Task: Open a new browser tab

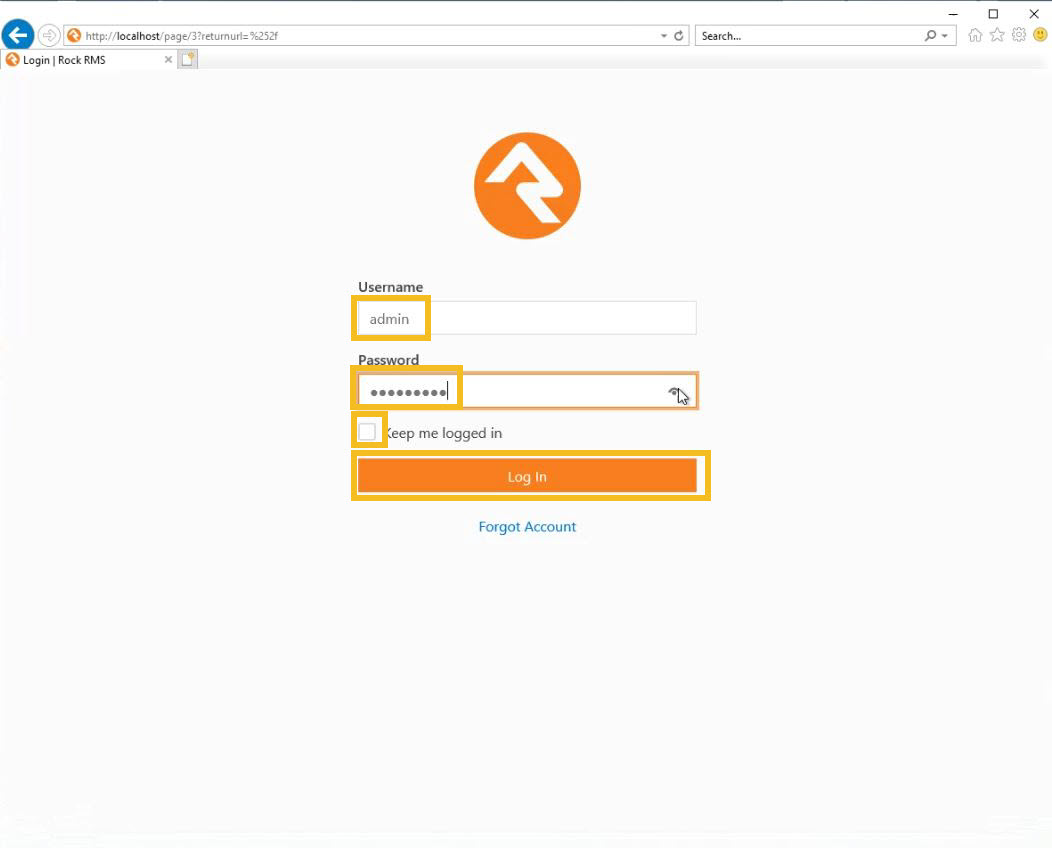Action: (x=188, y=59)
